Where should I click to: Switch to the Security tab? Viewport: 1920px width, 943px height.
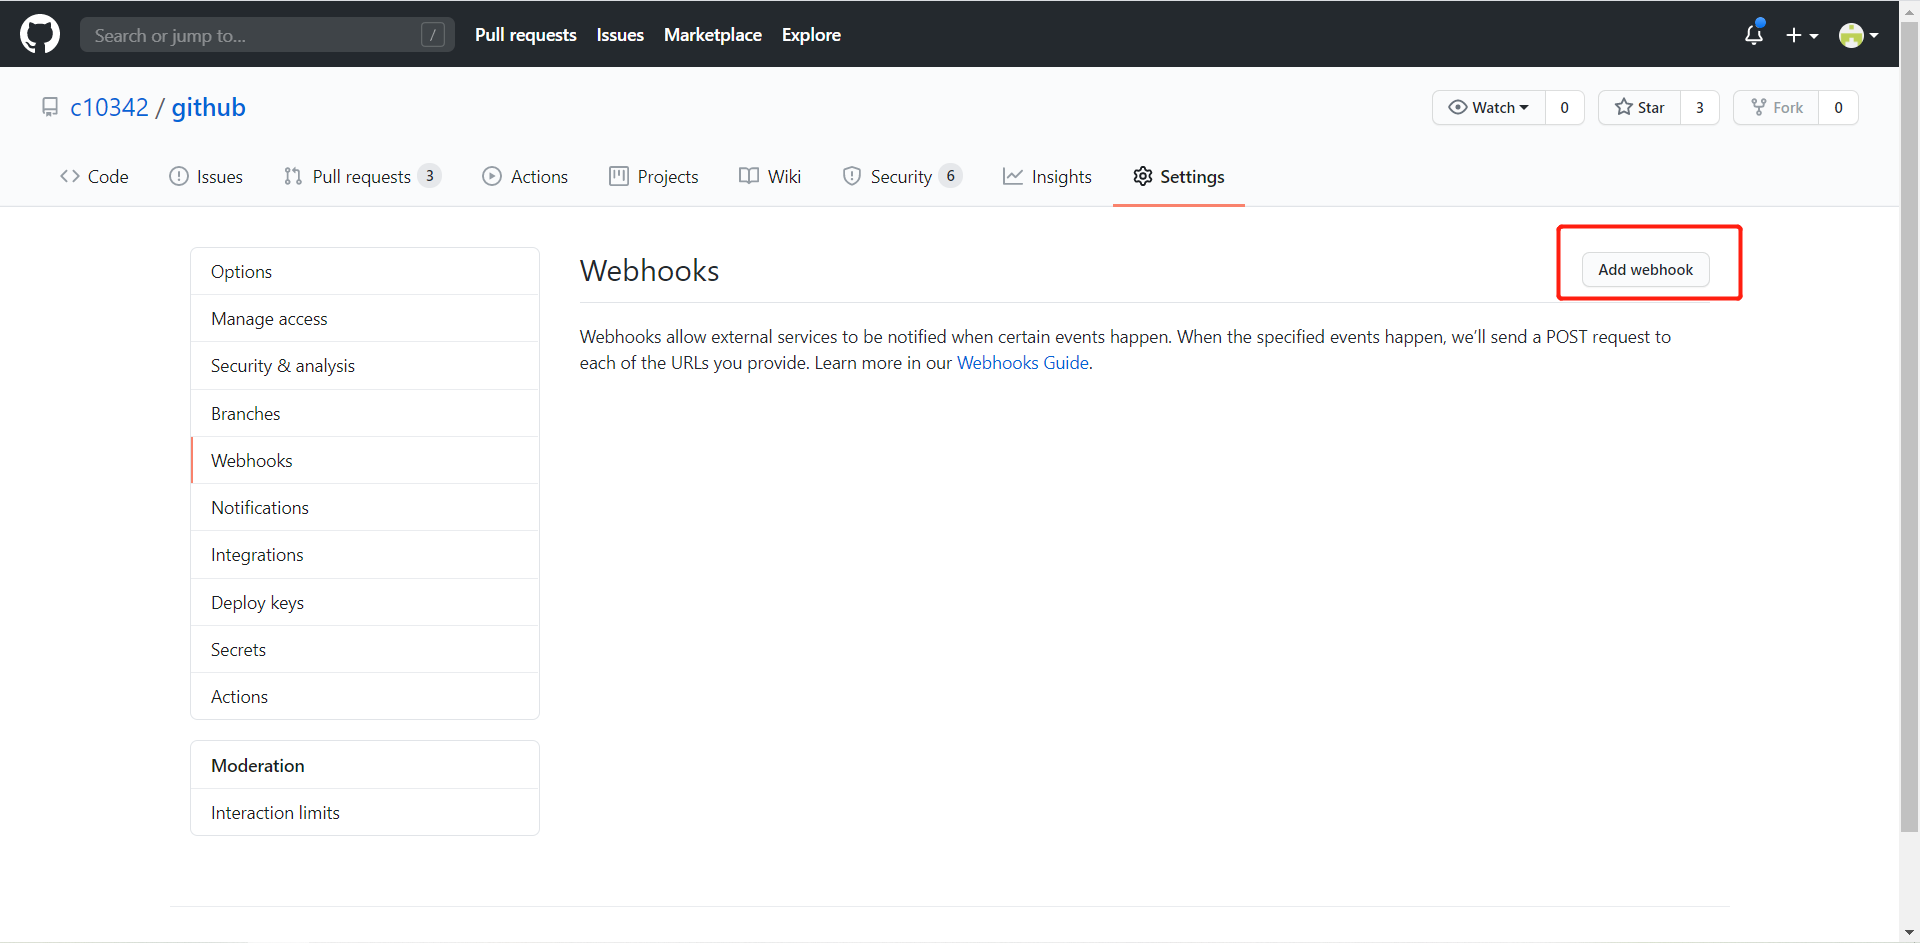click(902, 177)
